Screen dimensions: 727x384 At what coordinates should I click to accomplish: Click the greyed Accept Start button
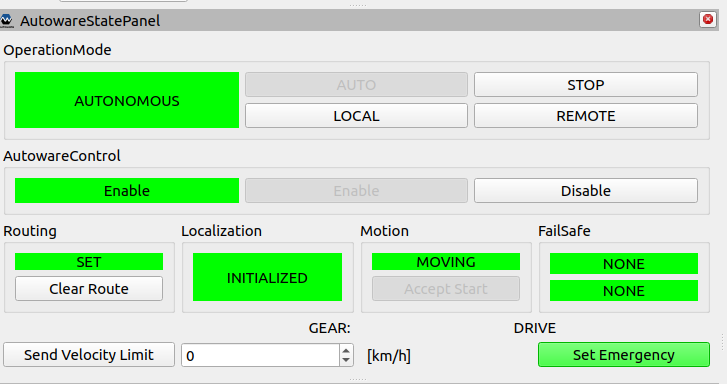point(446,288)
